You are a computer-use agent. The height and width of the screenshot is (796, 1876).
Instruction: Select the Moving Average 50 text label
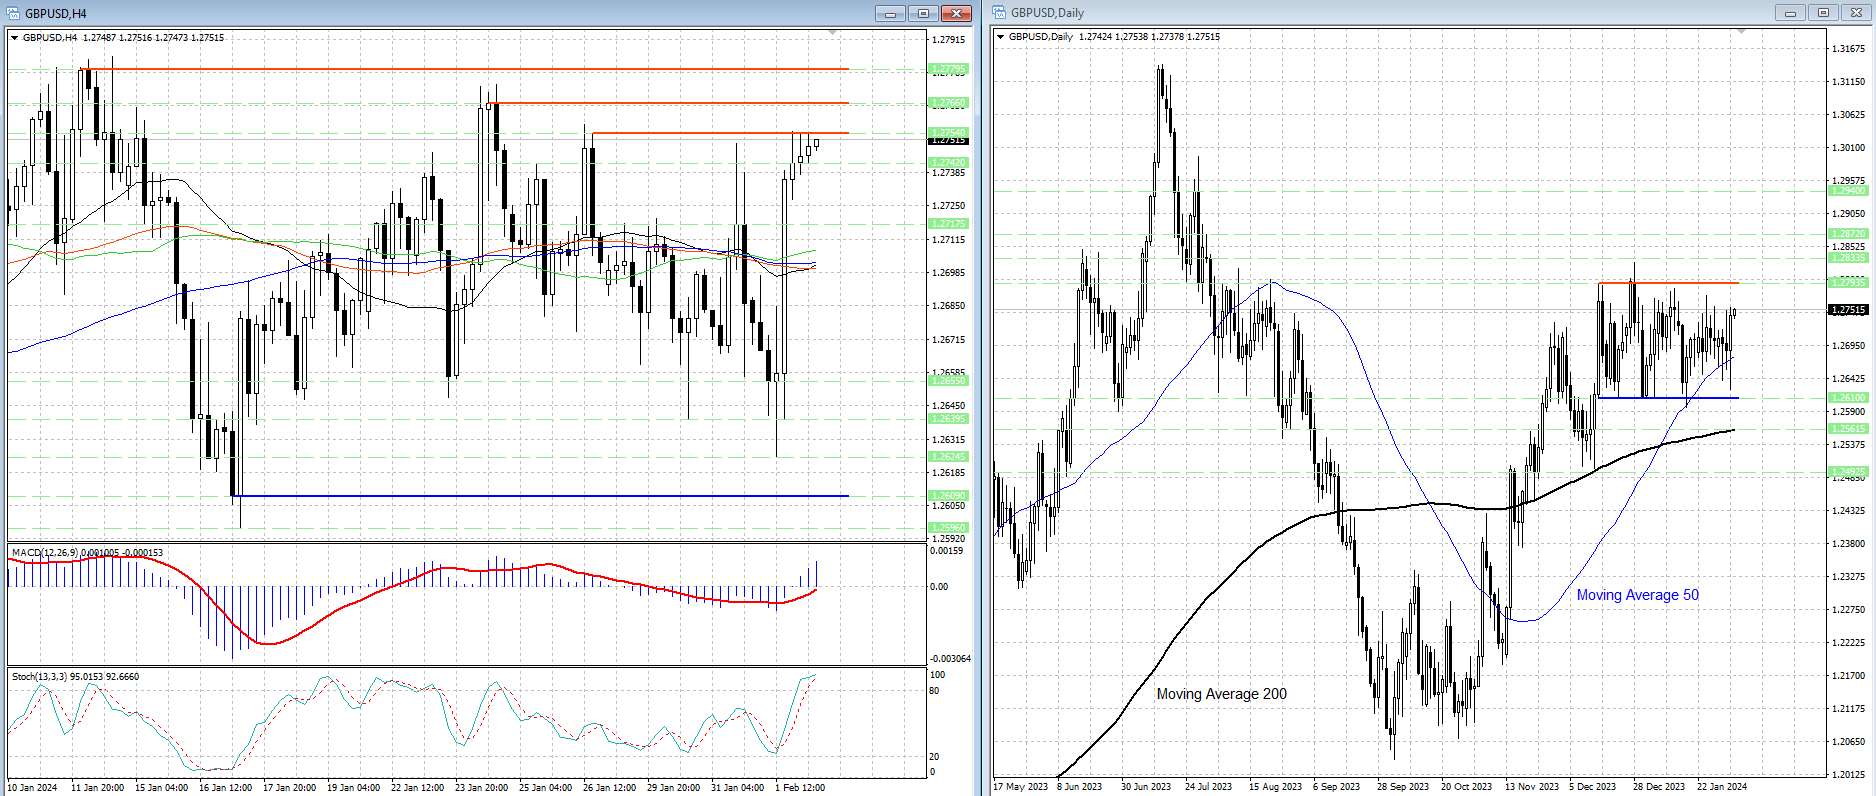(1637, 595)
